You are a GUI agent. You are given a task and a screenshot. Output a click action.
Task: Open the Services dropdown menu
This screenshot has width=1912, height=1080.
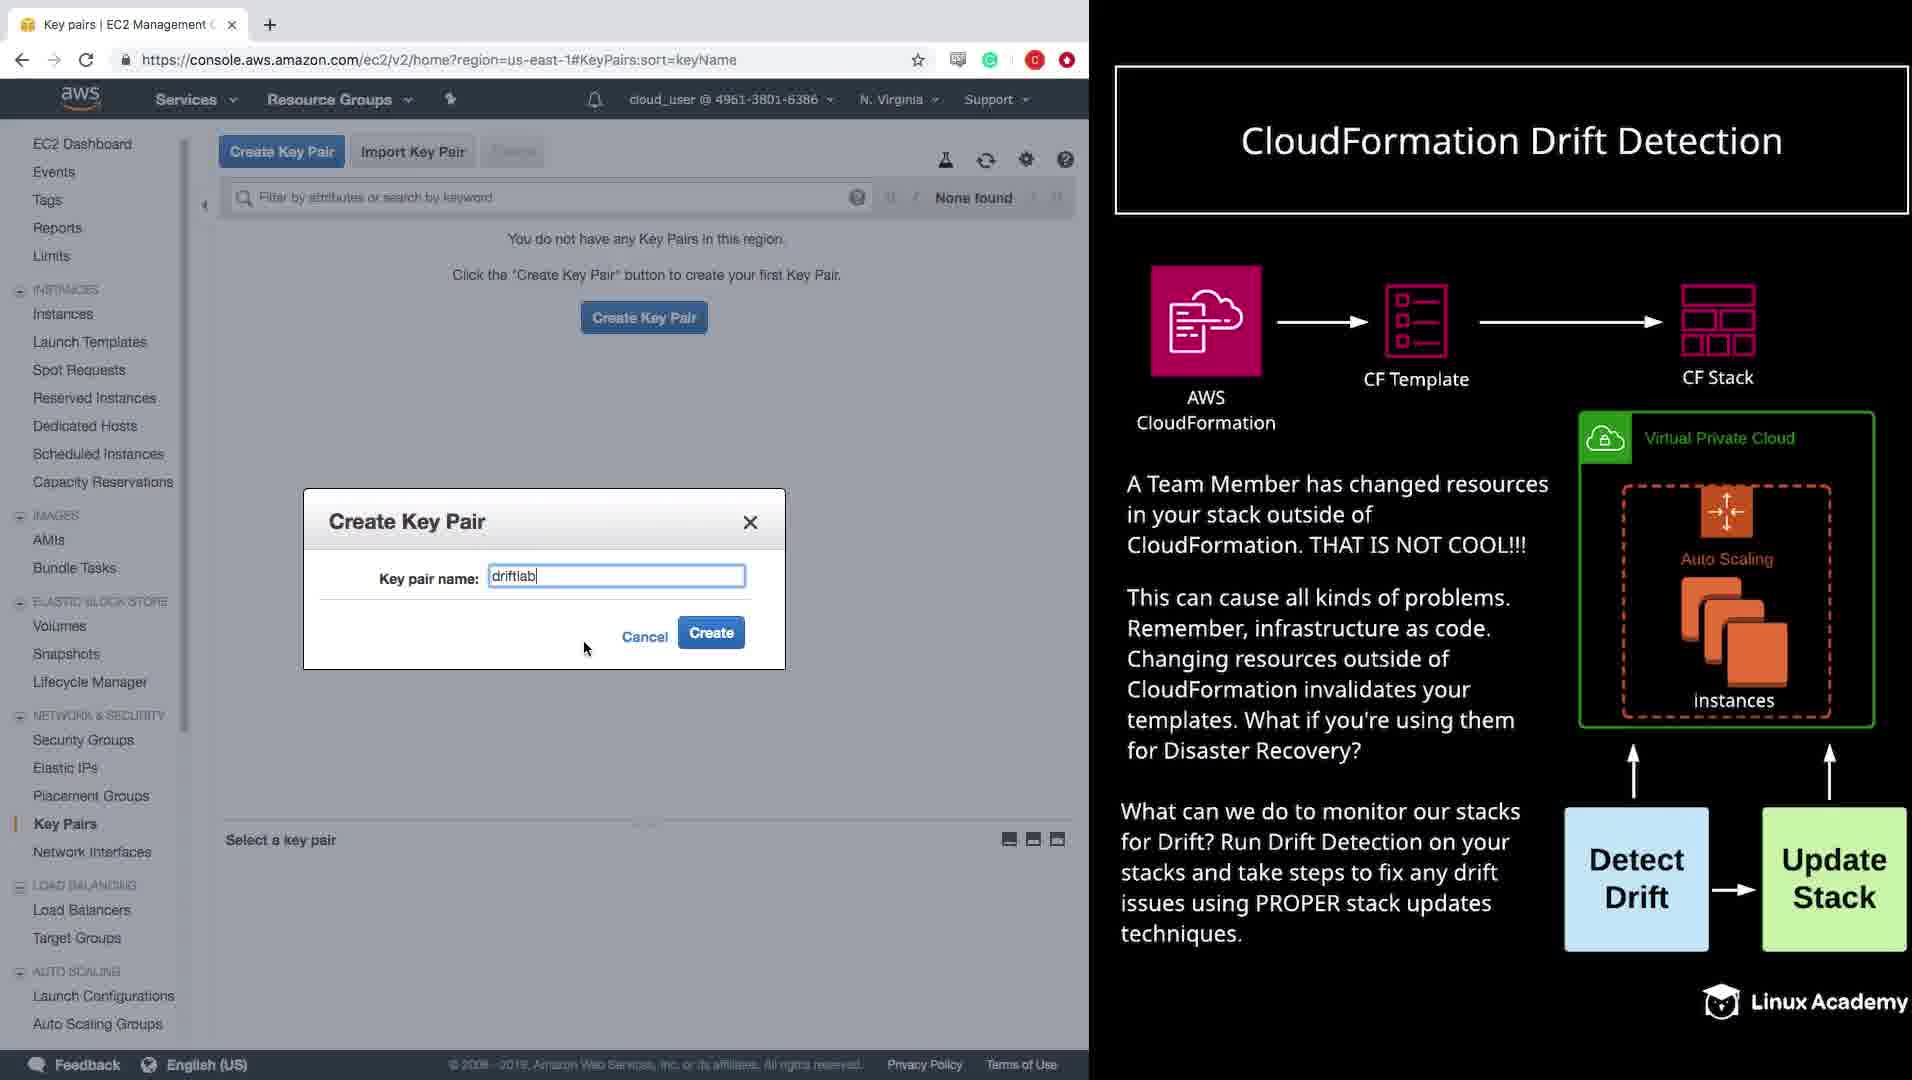tap(196, 100)
